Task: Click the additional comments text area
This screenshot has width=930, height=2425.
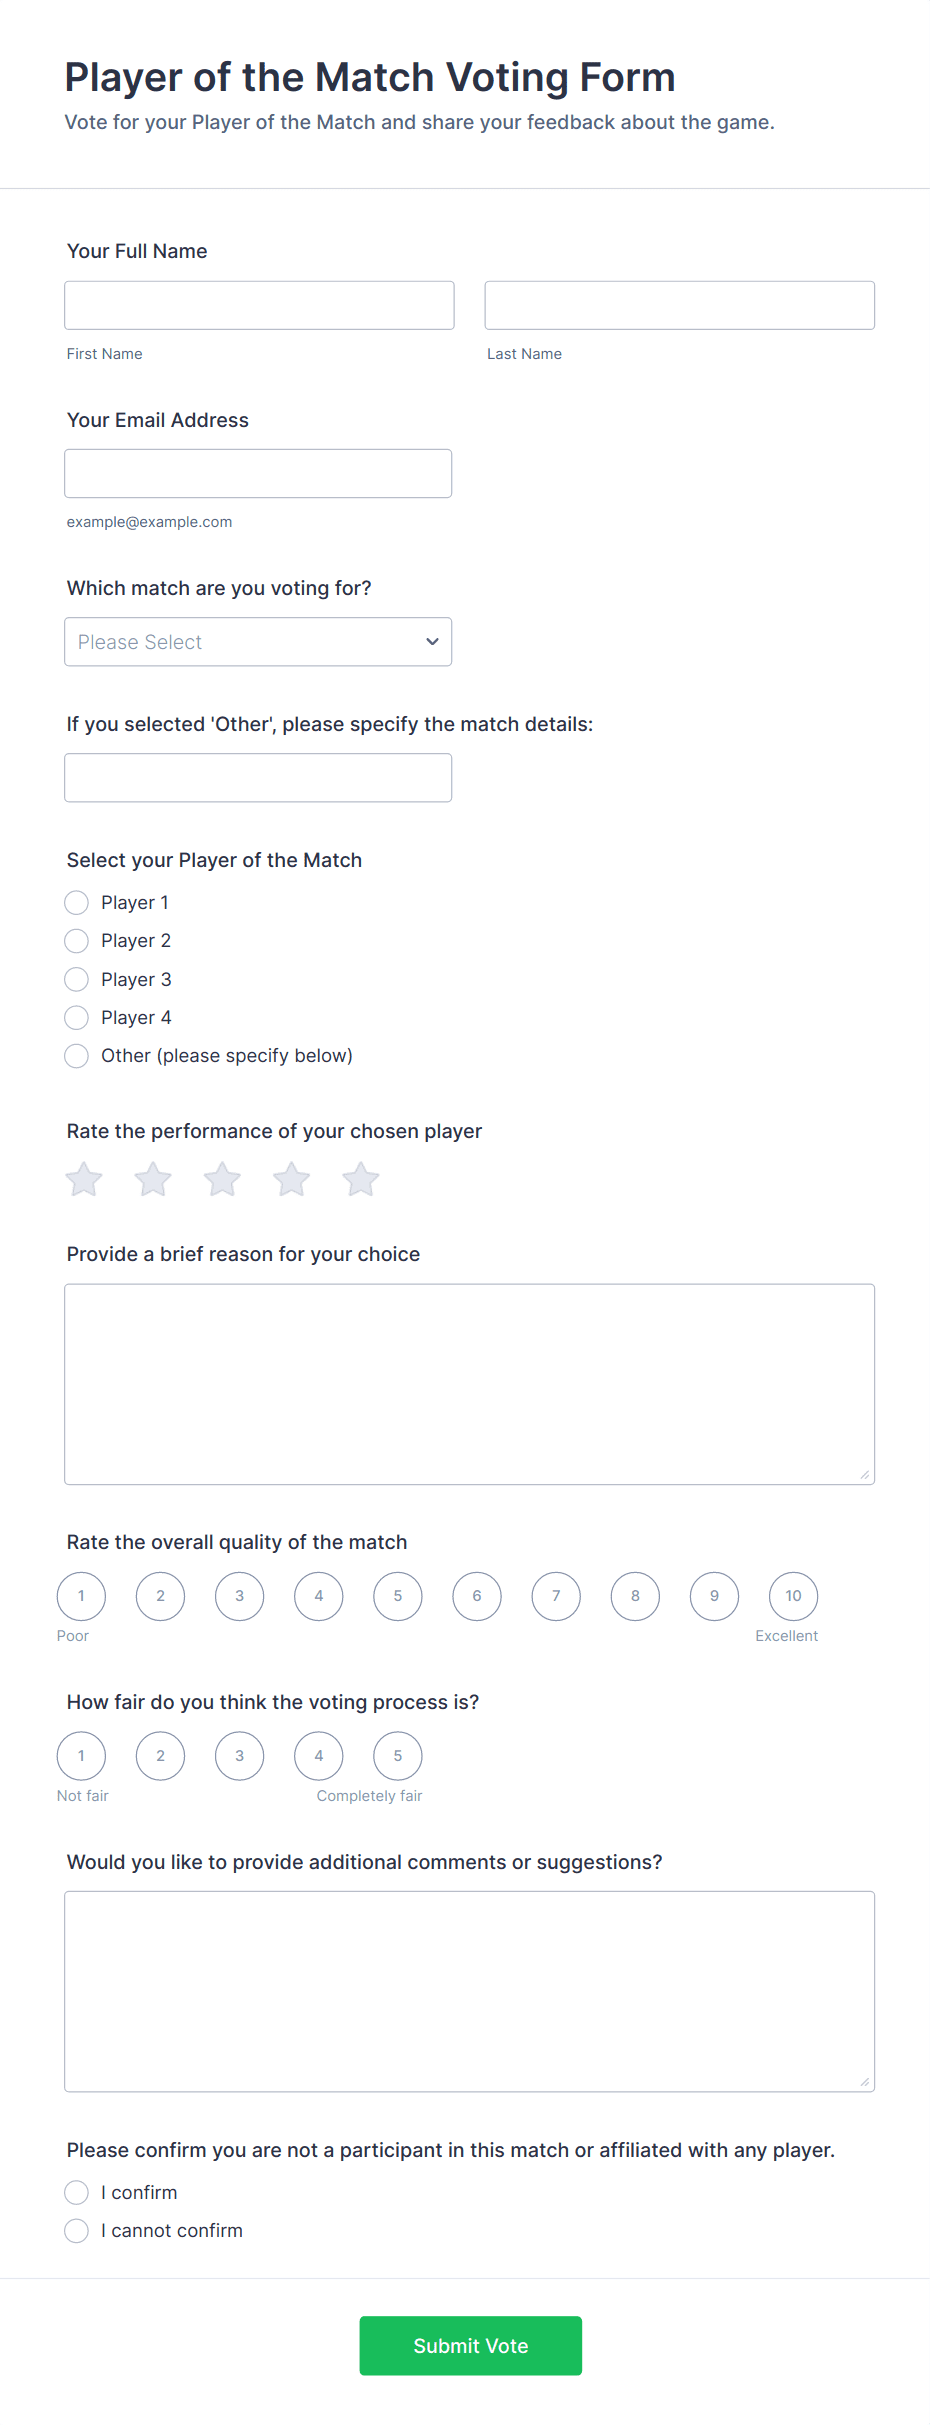Action: 469,1991
